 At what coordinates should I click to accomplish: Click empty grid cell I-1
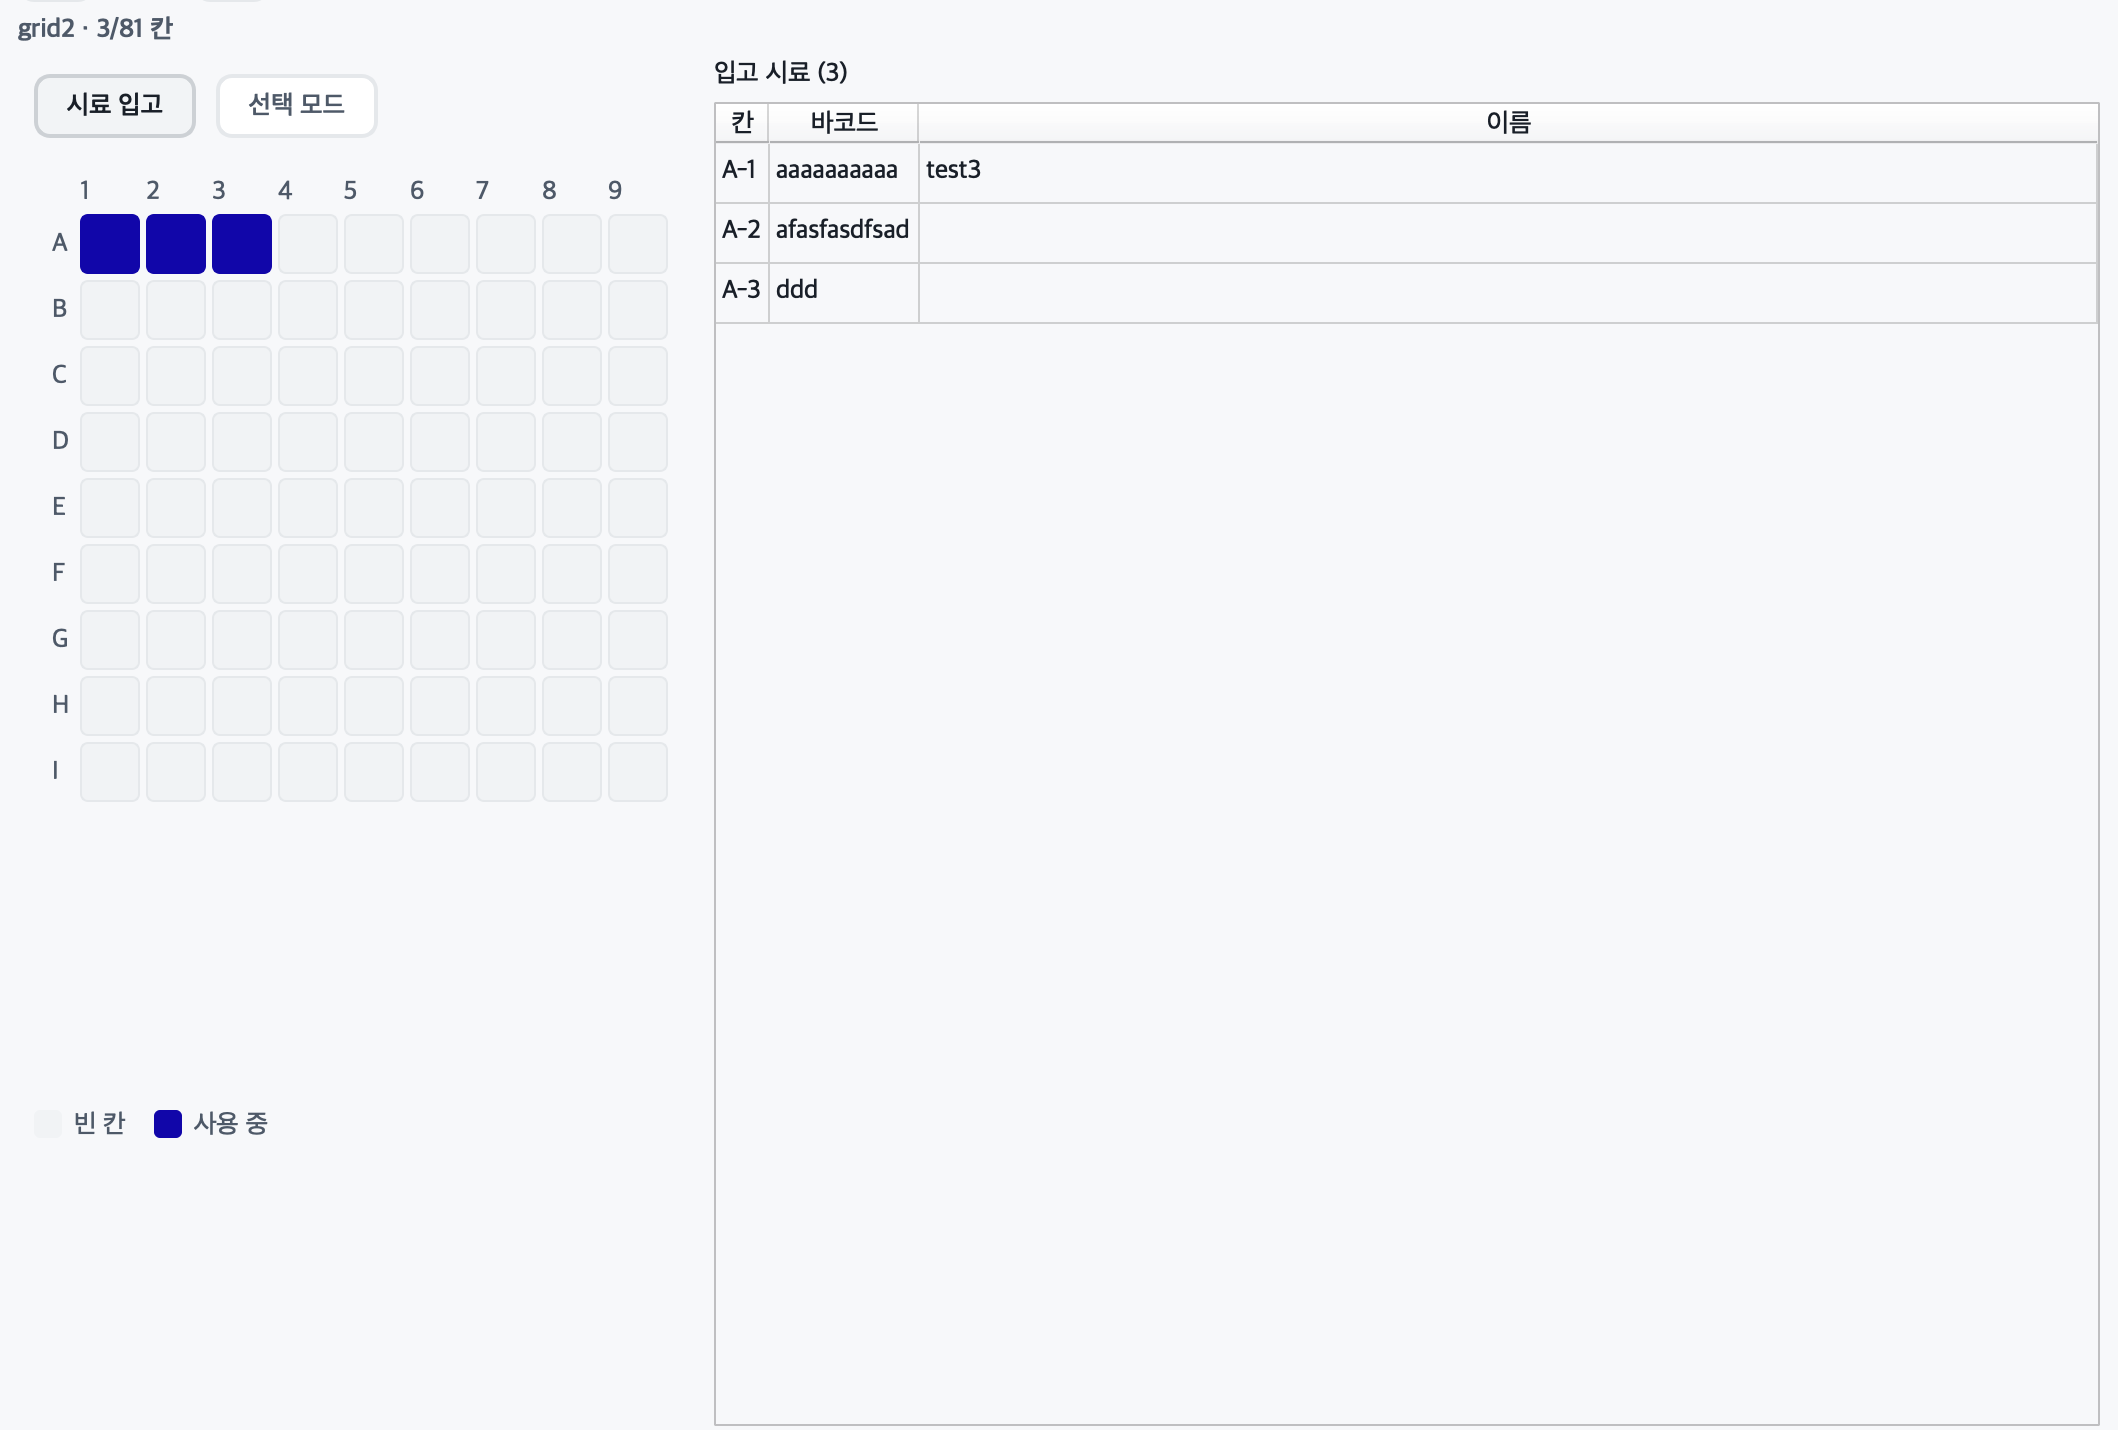pos(110,772)
